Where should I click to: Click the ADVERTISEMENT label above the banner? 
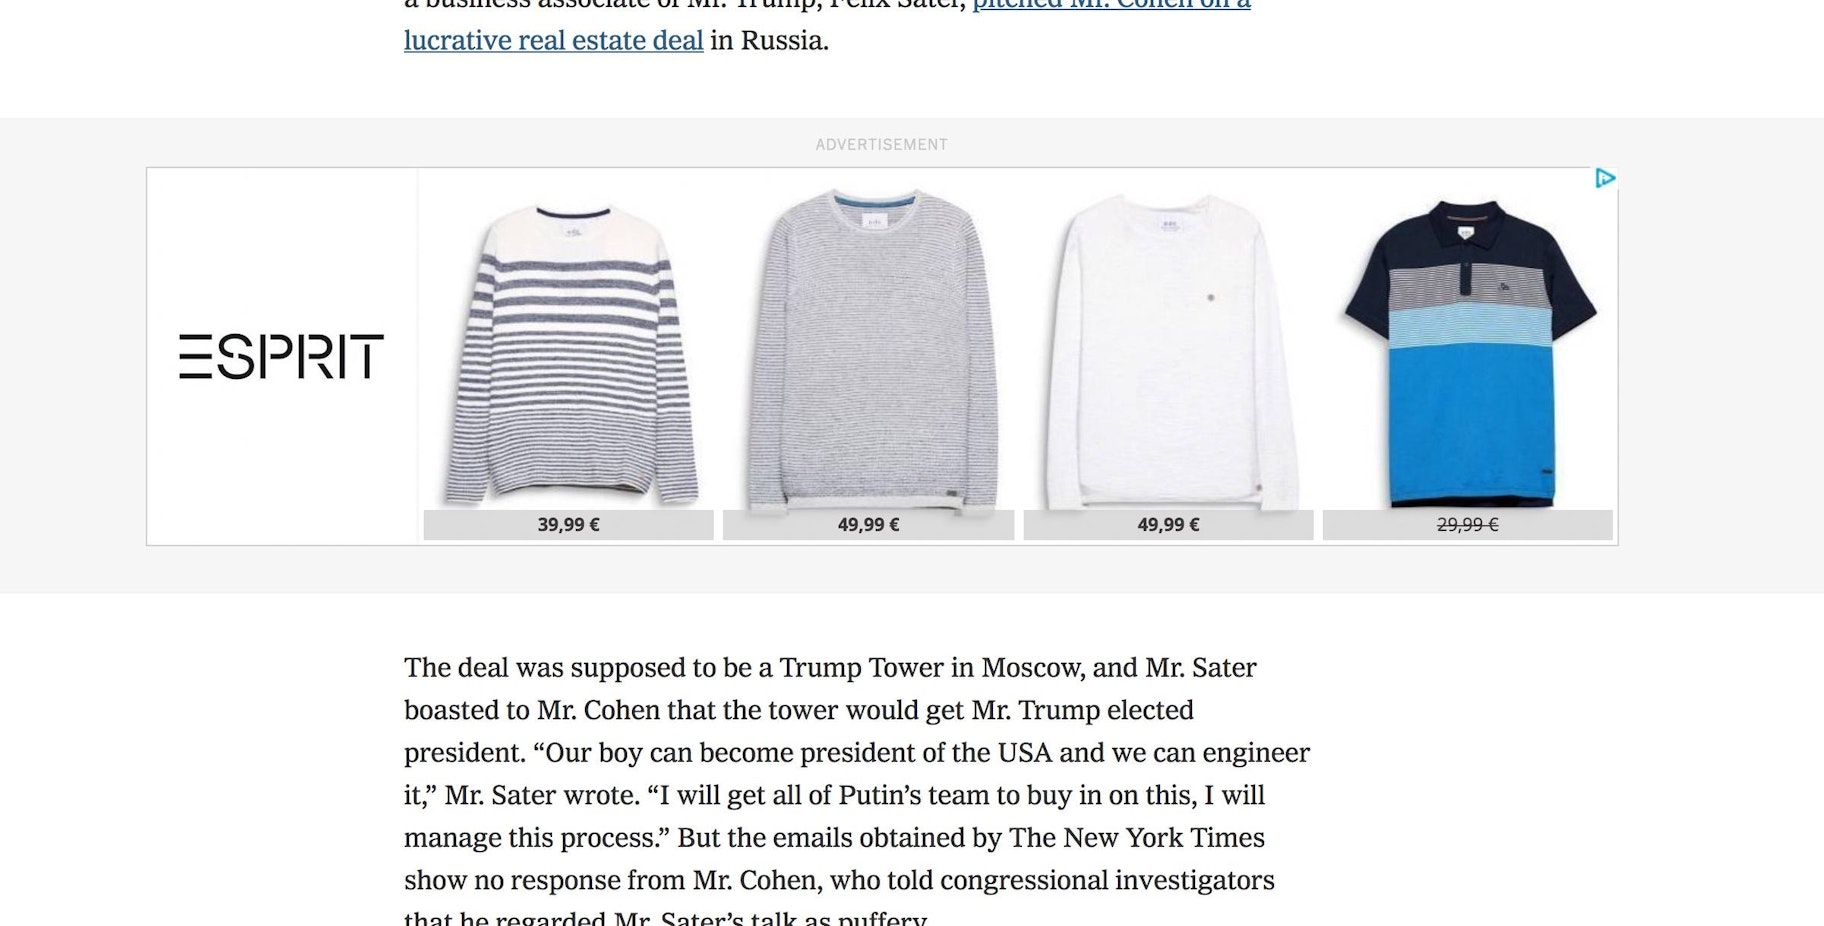click(x=881, y=145)
